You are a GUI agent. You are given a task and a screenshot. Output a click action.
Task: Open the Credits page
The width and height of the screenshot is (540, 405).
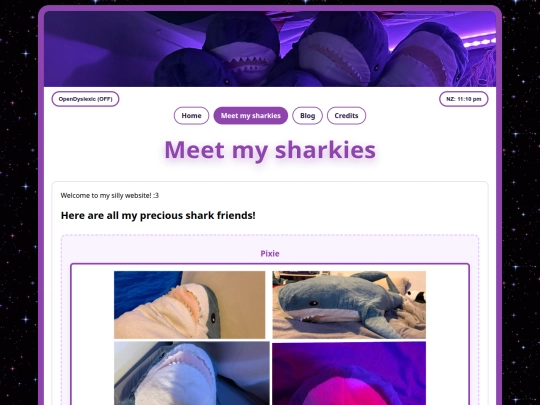point(346,116)
